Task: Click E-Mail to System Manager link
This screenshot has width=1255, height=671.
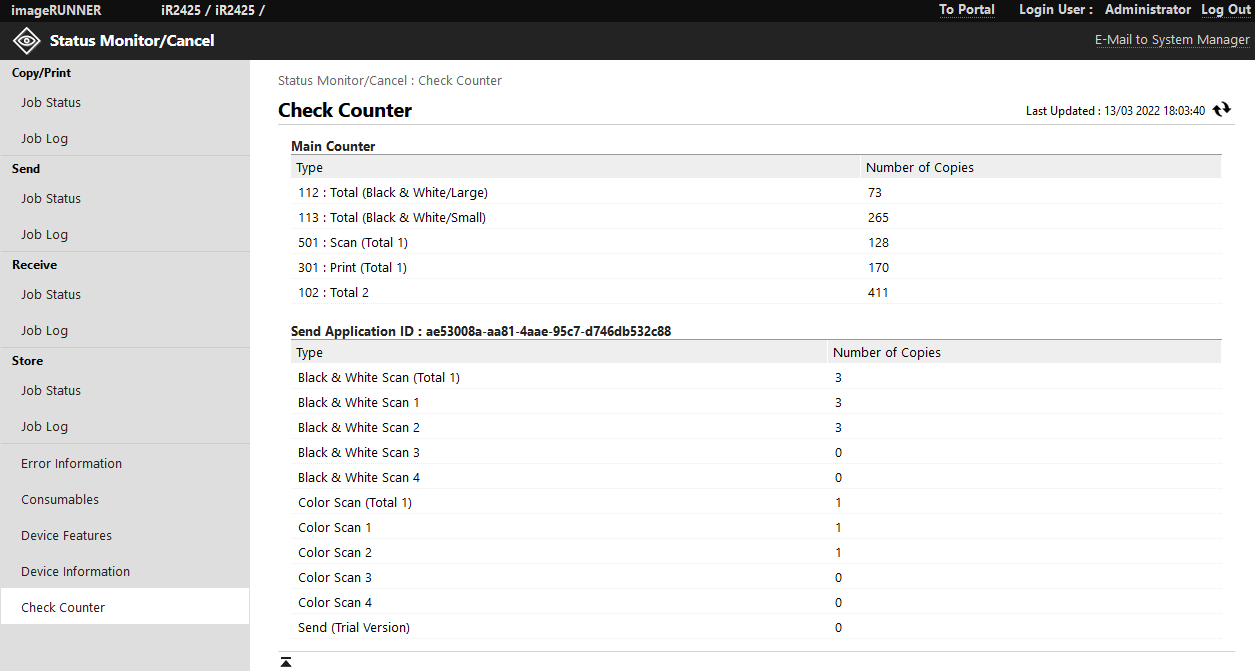Action: point(1172,40)
